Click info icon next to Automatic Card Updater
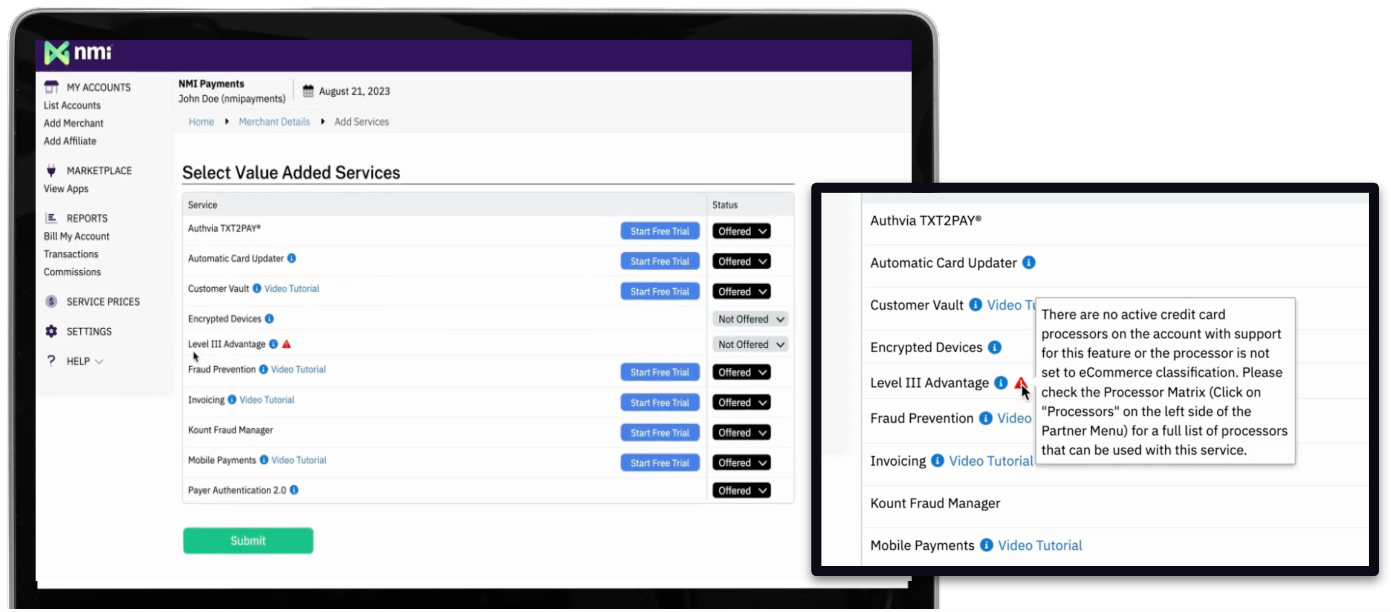 (292, 258)
